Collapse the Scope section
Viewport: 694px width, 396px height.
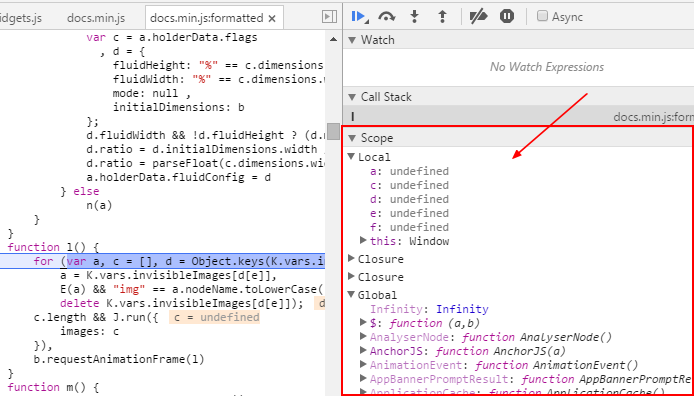click(352, 138)
